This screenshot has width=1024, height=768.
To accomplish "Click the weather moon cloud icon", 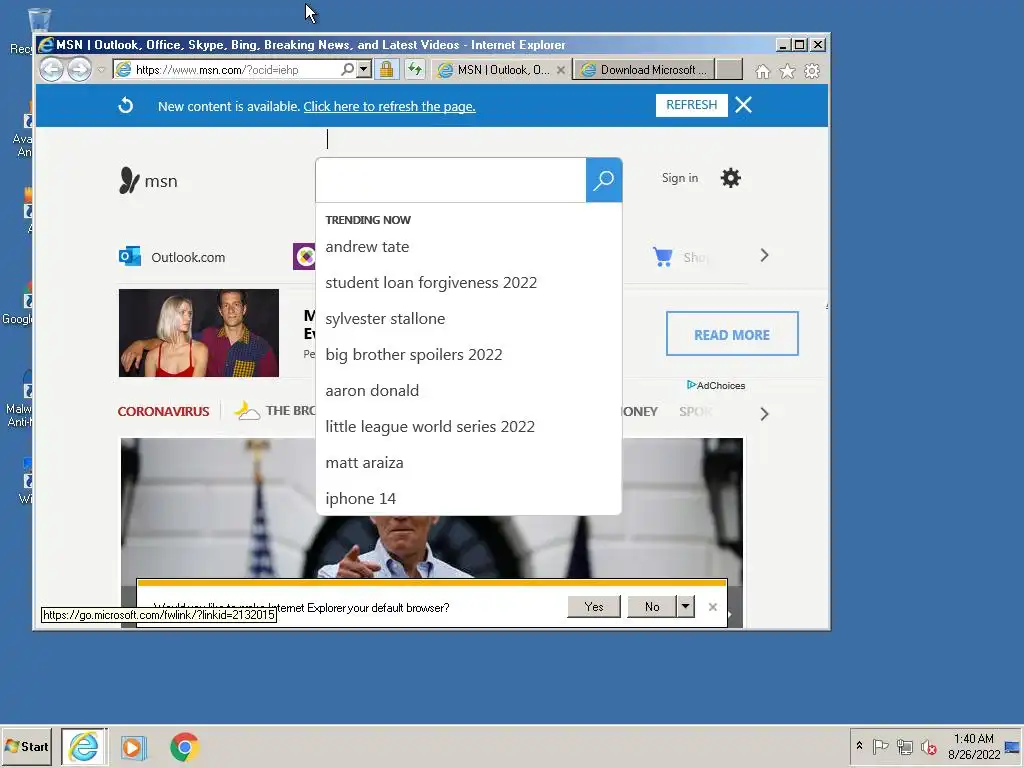I will pyautogui.click(x=247, y=410).
